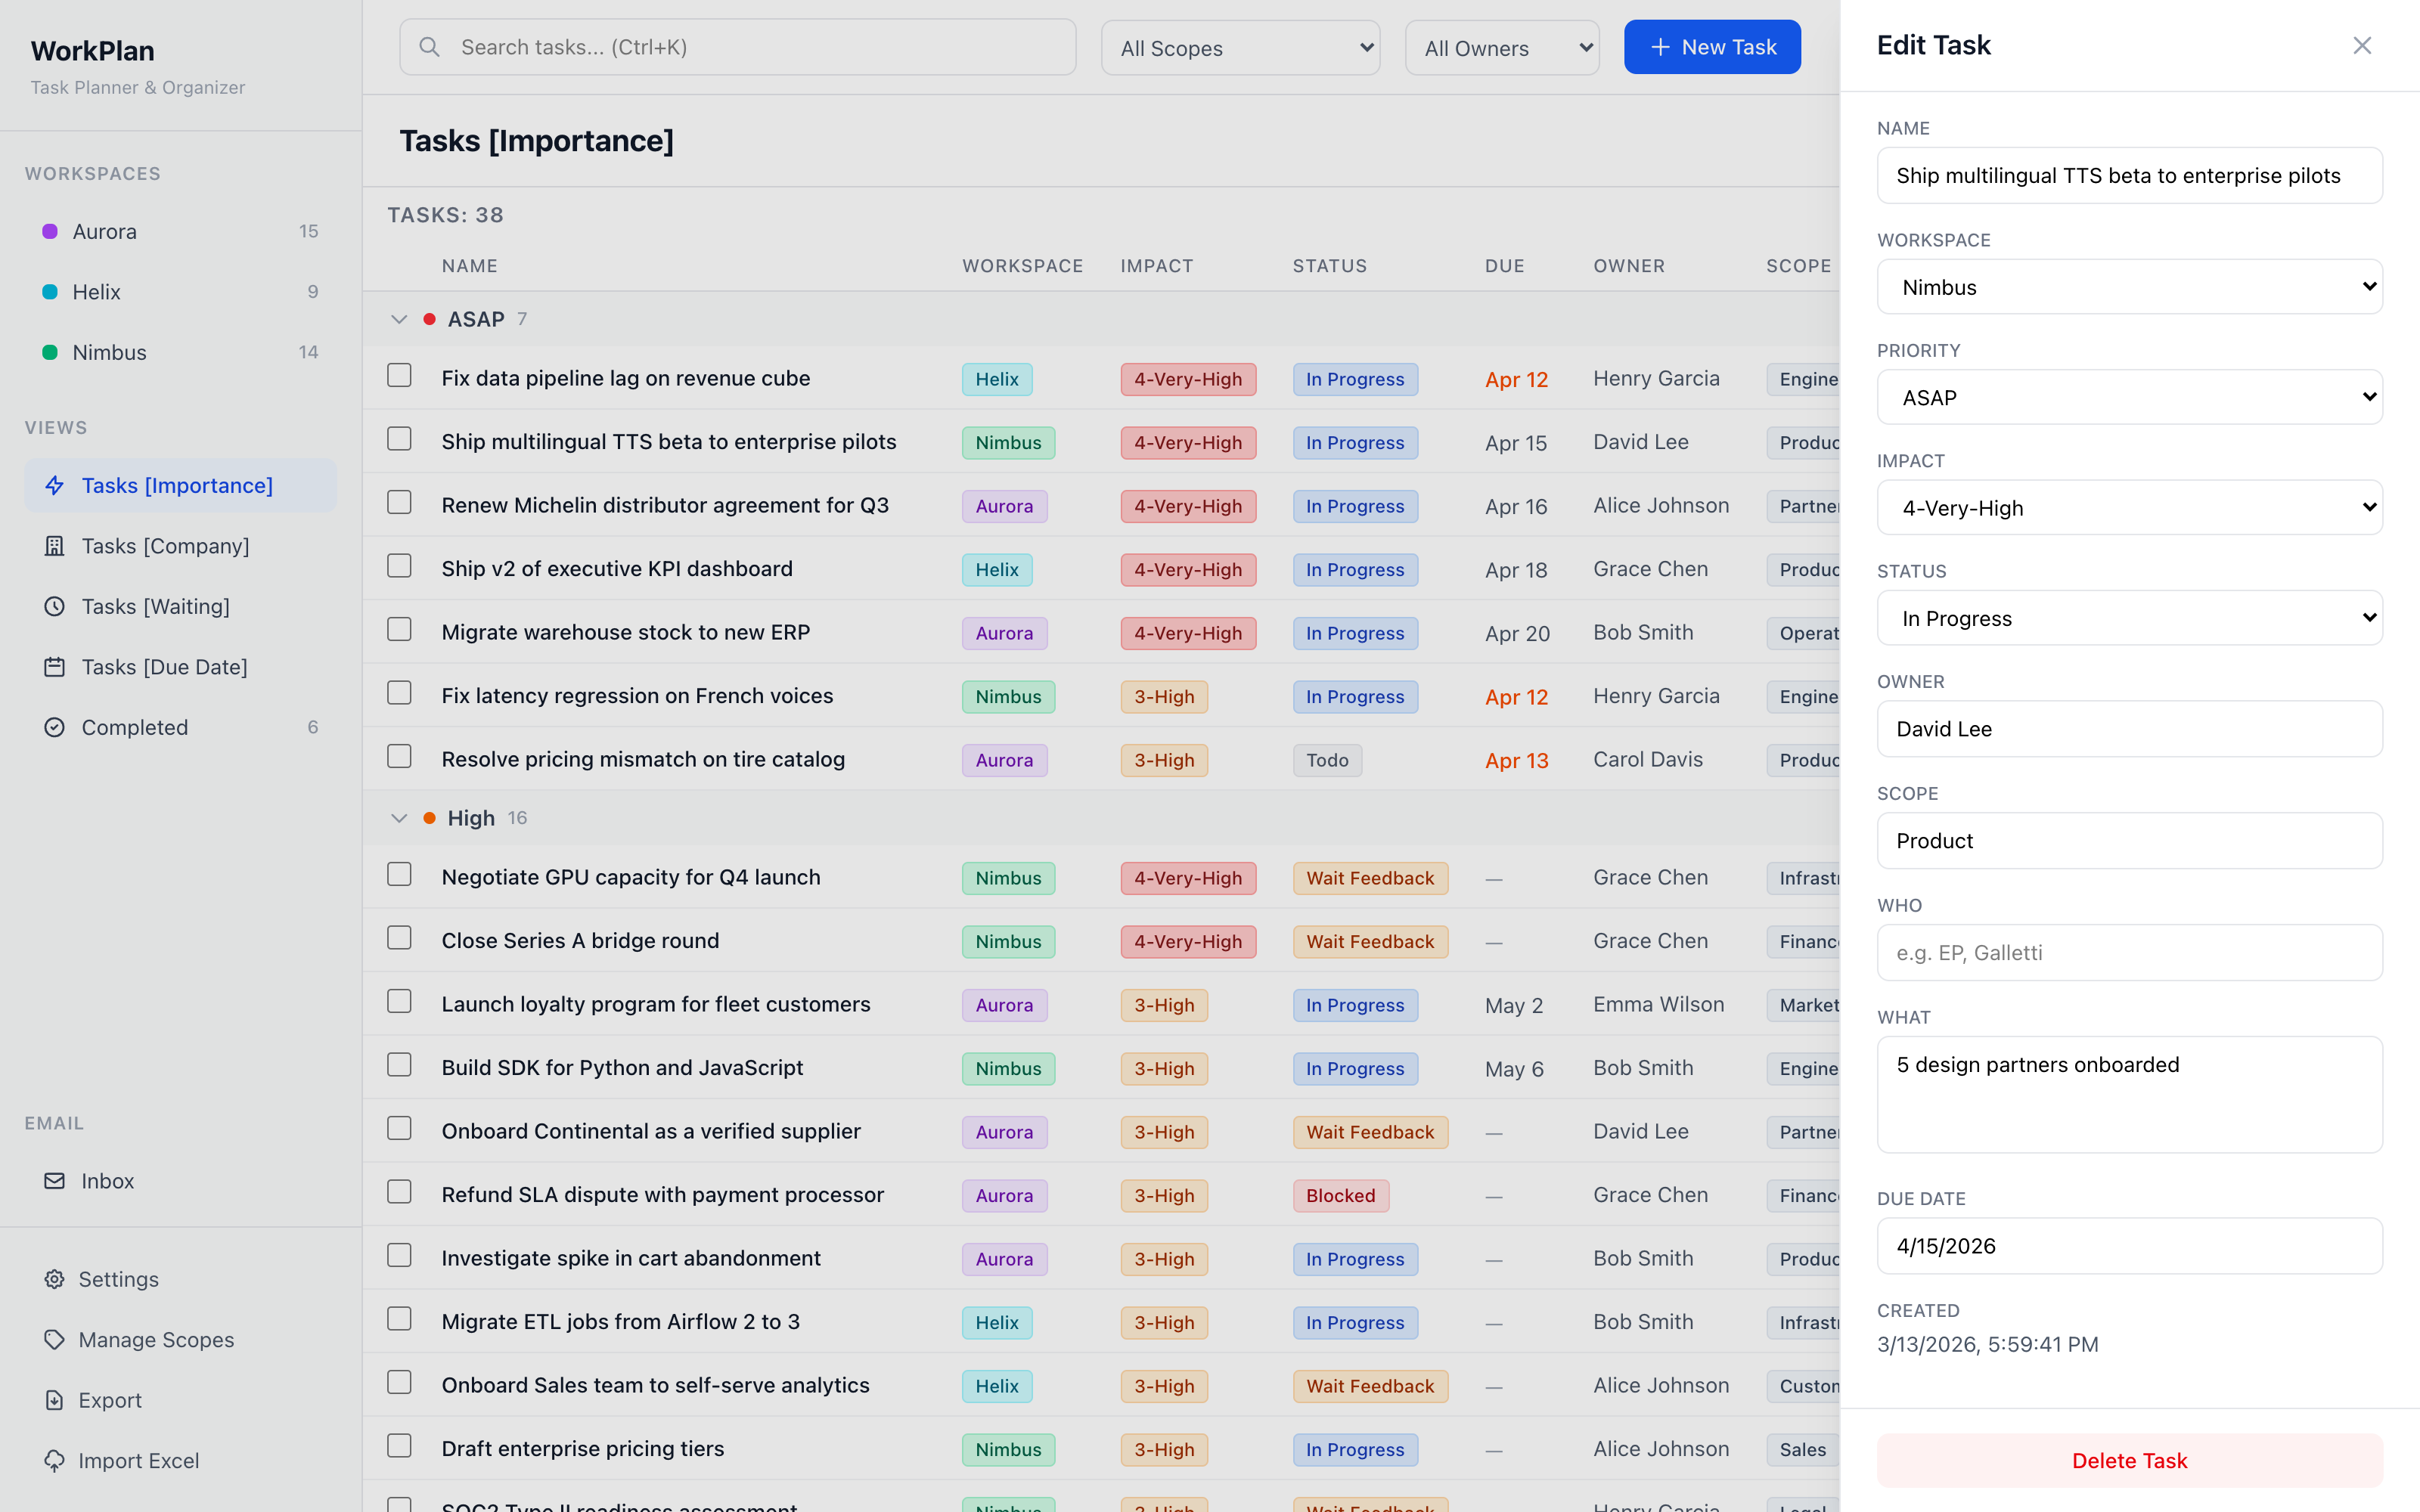Select checkbox for Draft enterprise pricing tiers
Viewport: 2420px width, 1512px height.
(x=399, y=1446)
